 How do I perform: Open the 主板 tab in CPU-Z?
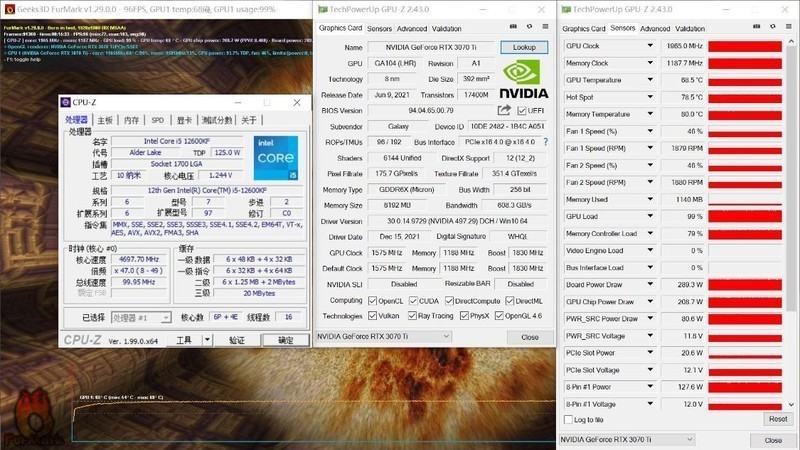[105, 120]
